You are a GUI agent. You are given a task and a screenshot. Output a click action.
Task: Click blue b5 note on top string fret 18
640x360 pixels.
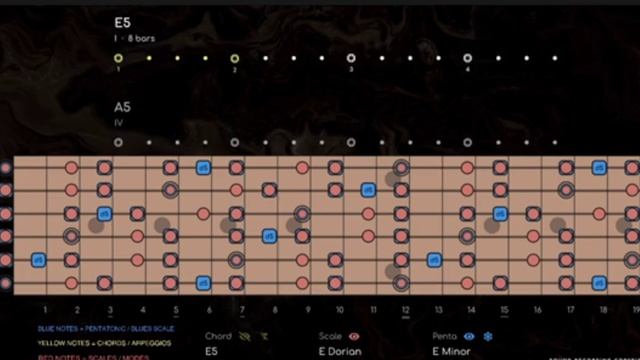(x=599, y=168)
